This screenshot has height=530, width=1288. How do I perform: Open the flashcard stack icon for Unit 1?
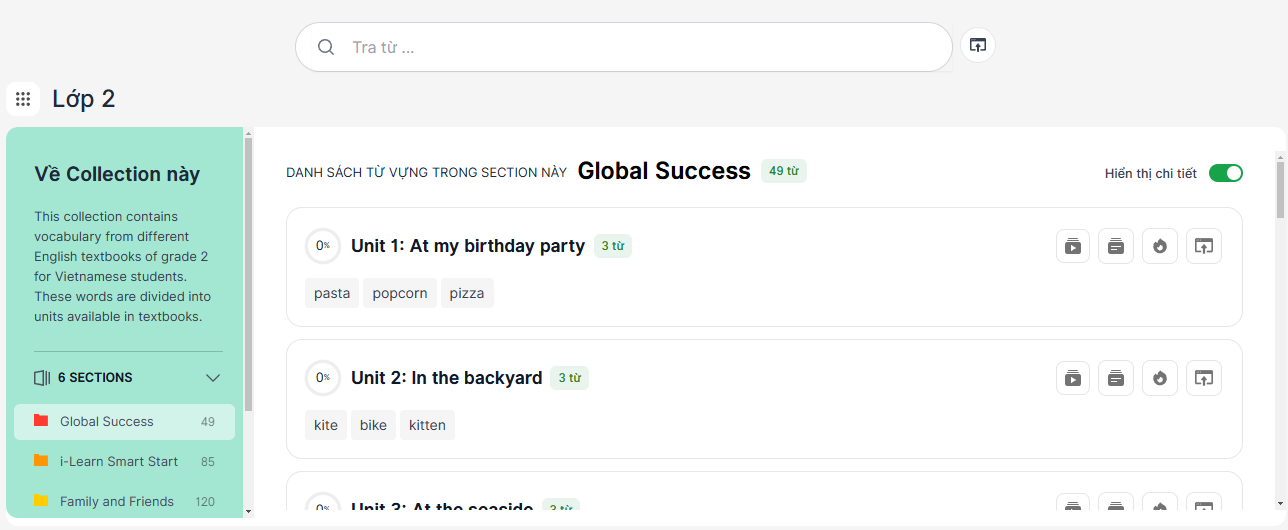point(1116,246)
